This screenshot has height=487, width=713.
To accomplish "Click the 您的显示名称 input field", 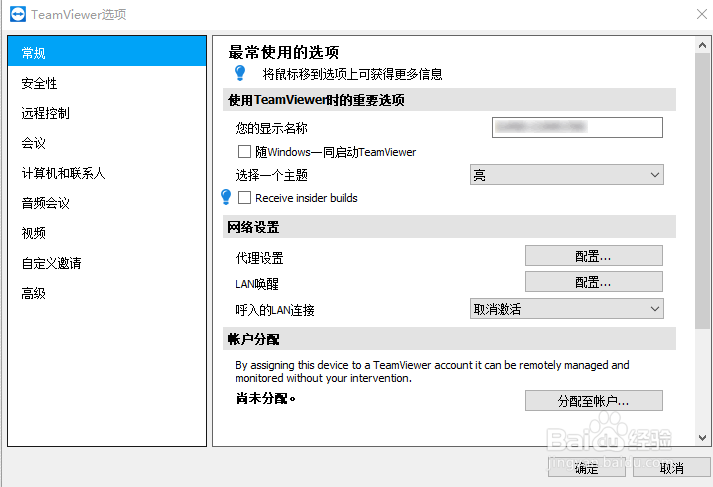I will [577, 127].
